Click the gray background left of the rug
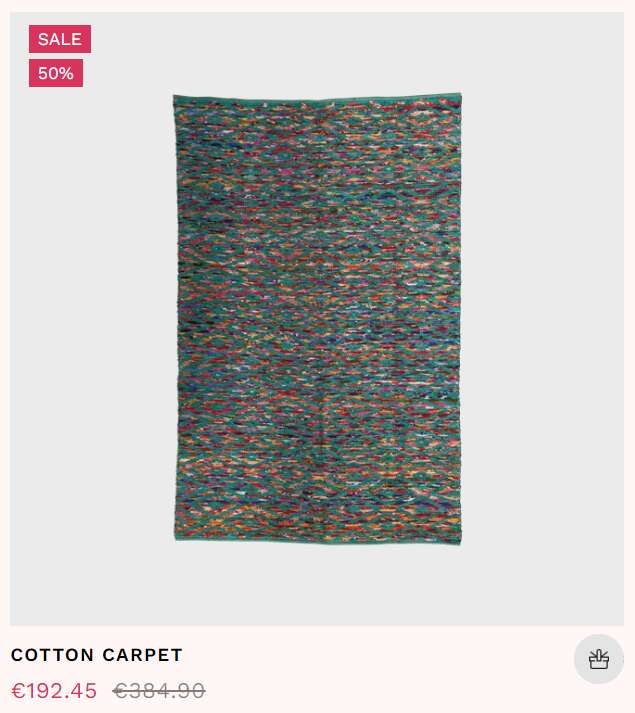The width and height of the screenshot is (635, 713). 91,318
